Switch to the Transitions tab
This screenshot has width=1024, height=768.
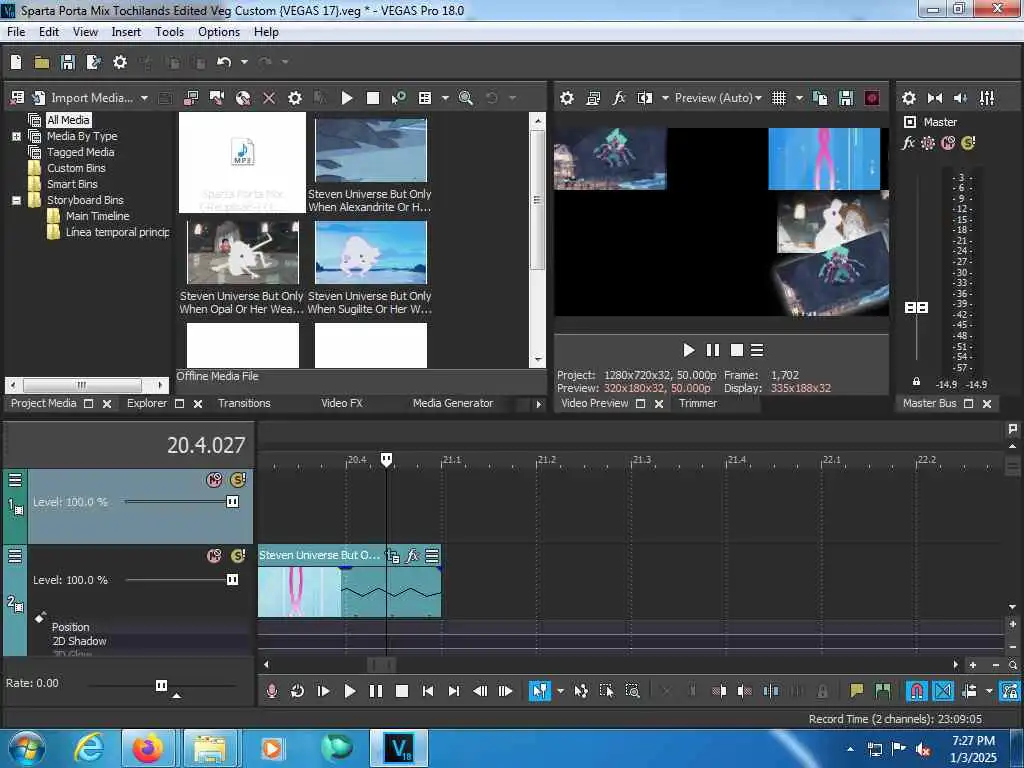[244, 404]
